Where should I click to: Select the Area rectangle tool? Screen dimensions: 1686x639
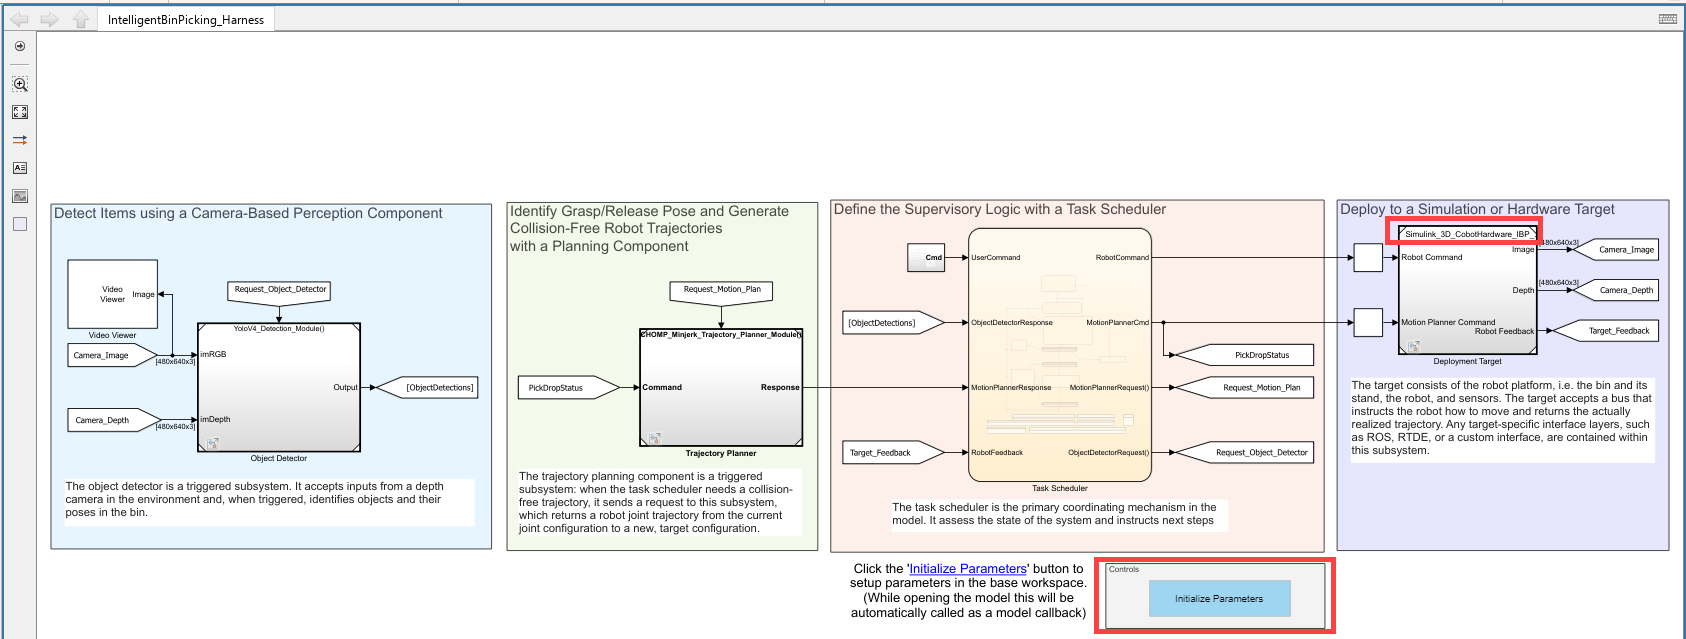pos(20,224)
